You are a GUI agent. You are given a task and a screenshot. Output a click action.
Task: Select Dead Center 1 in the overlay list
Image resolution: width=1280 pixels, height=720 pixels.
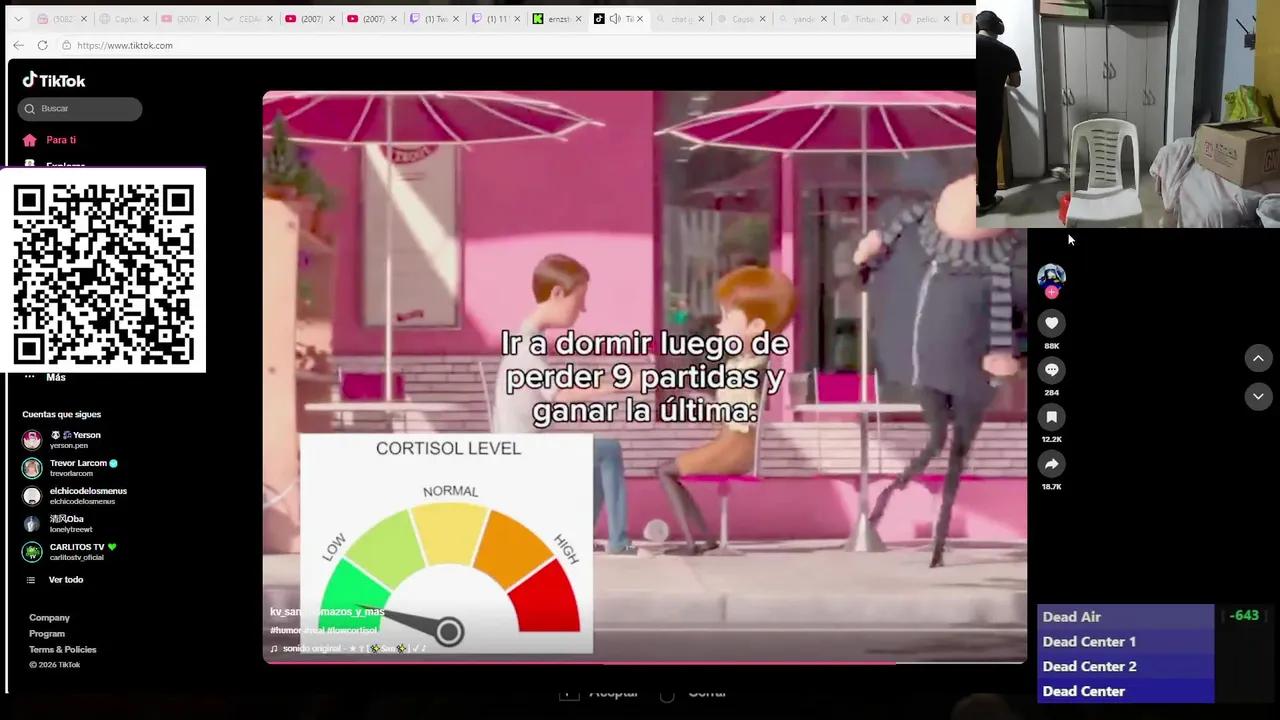point(1125,642)
